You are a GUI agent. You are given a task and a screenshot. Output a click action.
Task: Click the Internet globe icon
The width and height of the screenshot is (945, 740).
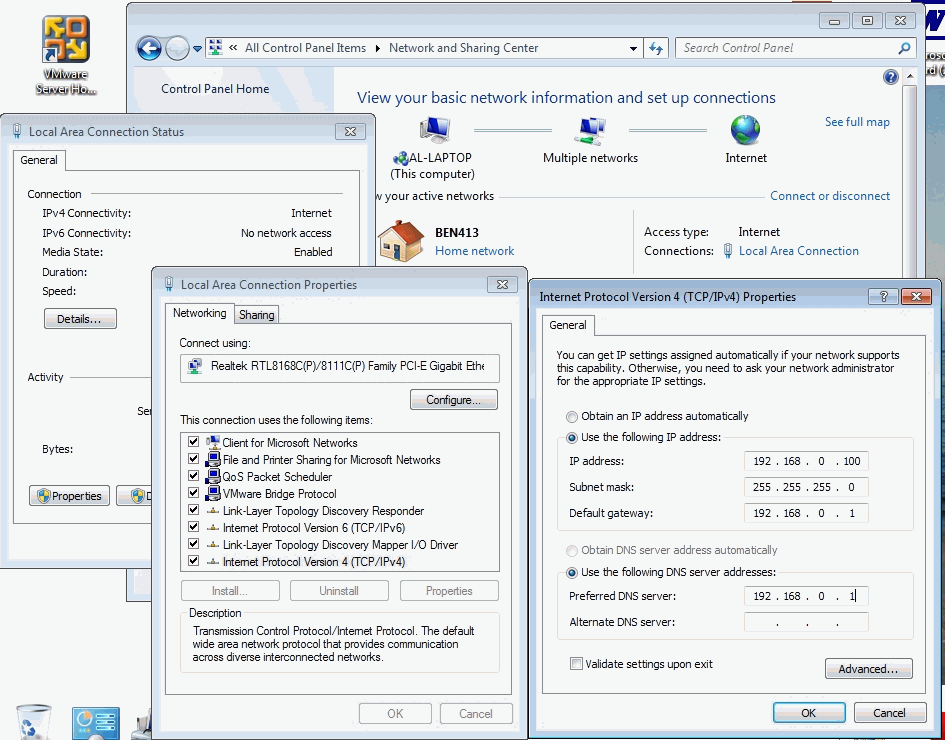[745, 130]
